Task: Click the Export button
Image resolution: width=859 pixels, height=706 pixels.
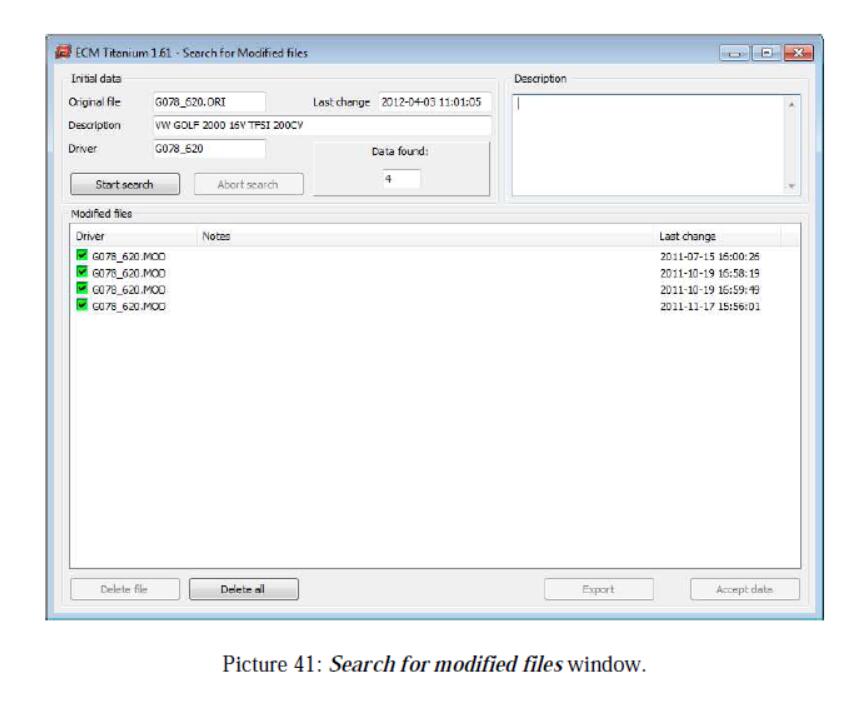Action: [x=599, y=589]
